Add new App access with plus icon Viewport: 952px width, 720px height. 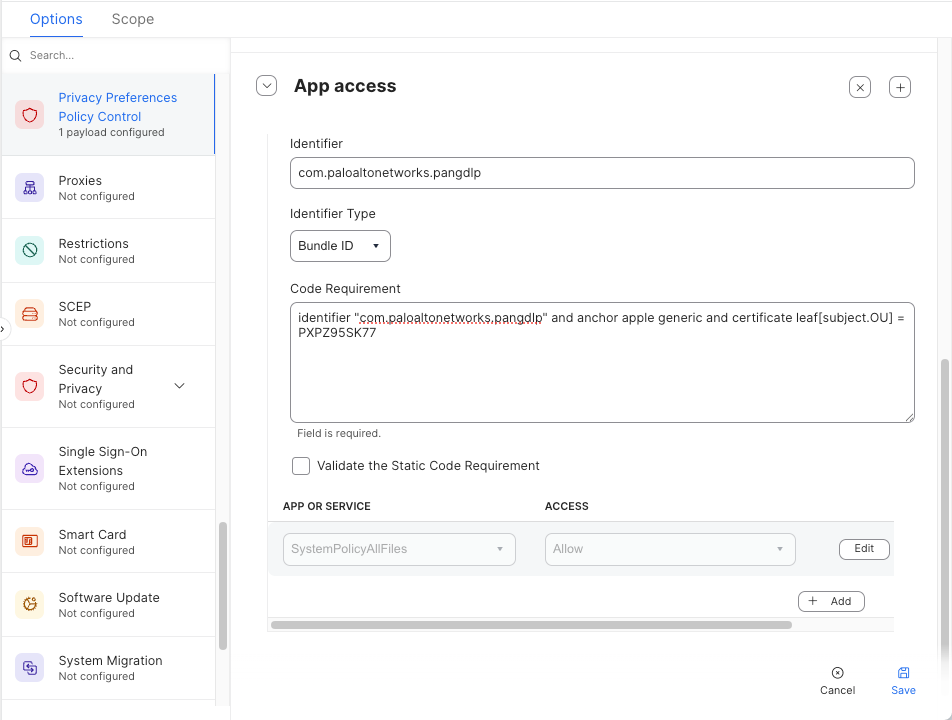900,87
